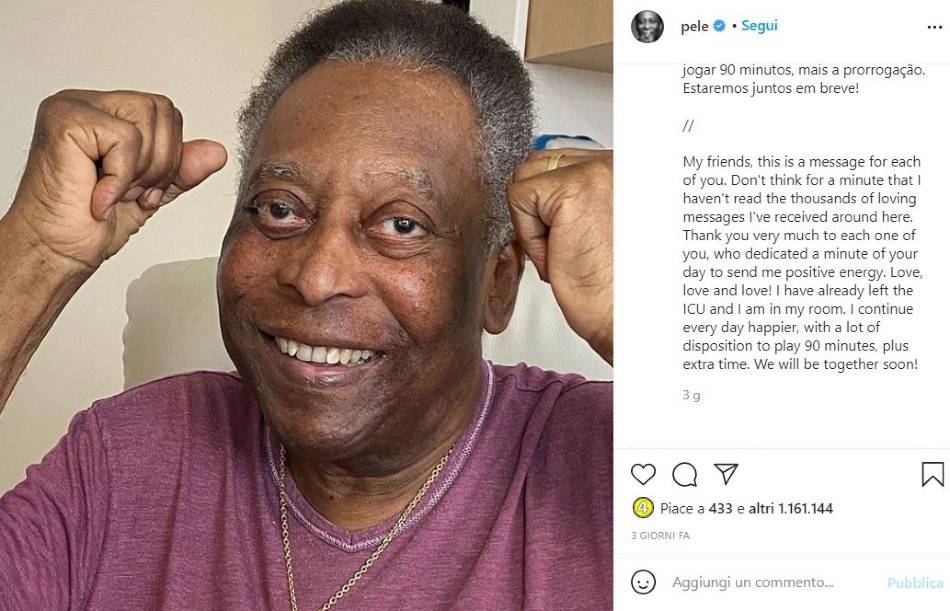Save the post with the bookmark icon
Viewport: 950px width, 611px height.
[x=932, y=474]
